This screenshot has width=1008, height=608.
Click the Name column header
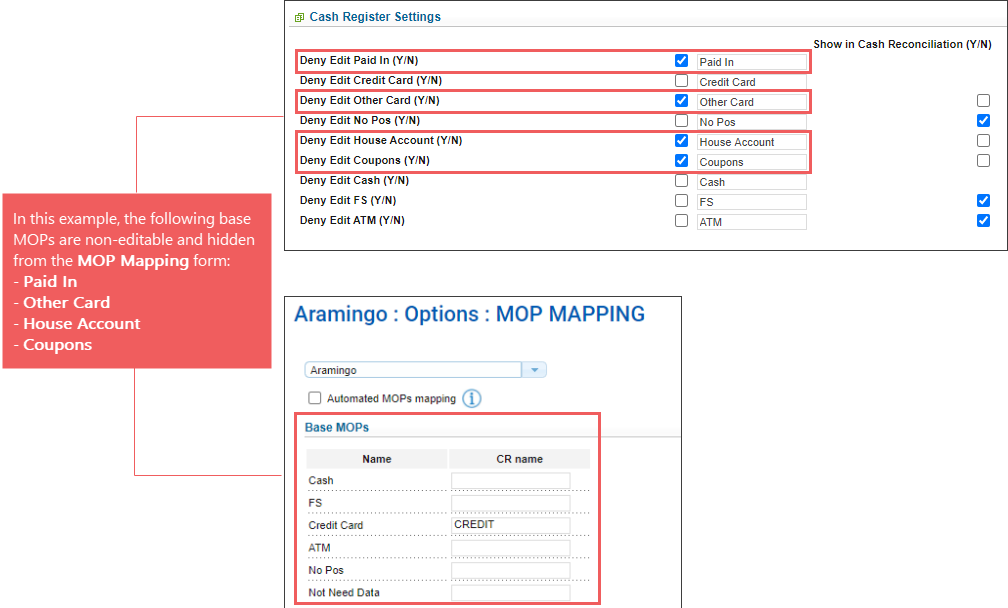click(376, 459)
